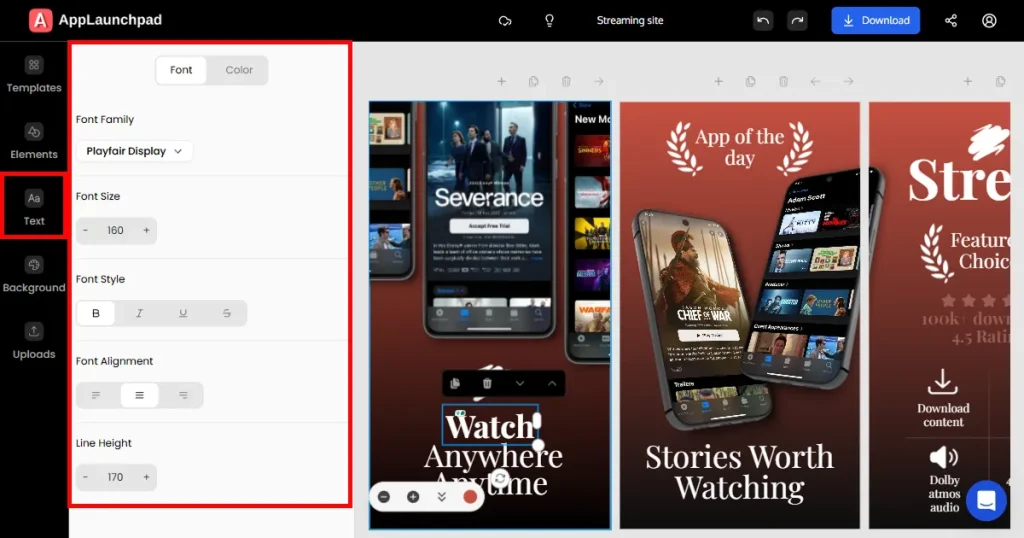
Task: Open the Uploads sidebar panel
Action: [34, 341]
